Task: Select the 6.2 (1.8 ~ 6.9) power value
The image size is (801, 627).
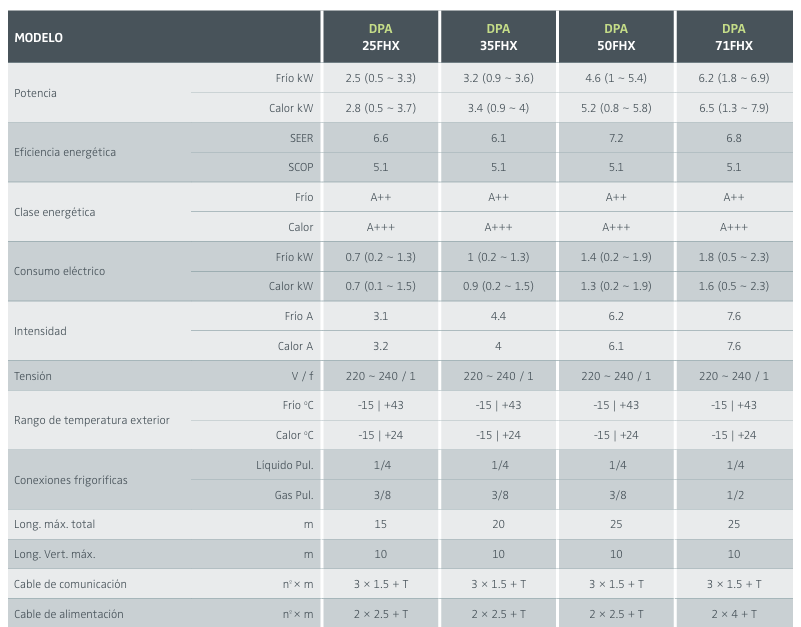Action: (734, 78)
